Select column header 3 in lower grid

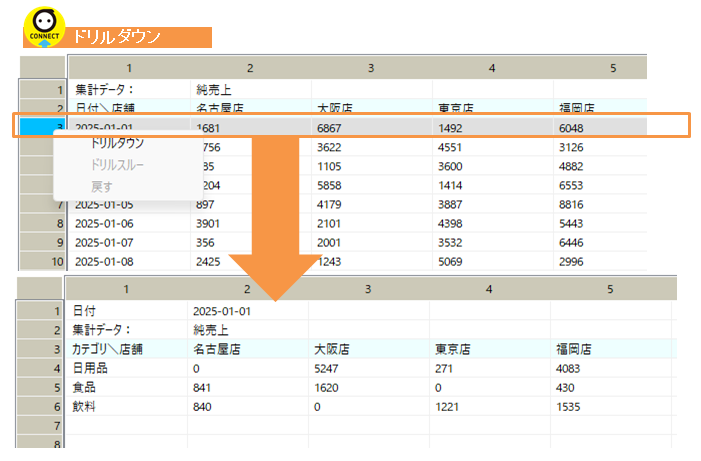tap(368, 289)
